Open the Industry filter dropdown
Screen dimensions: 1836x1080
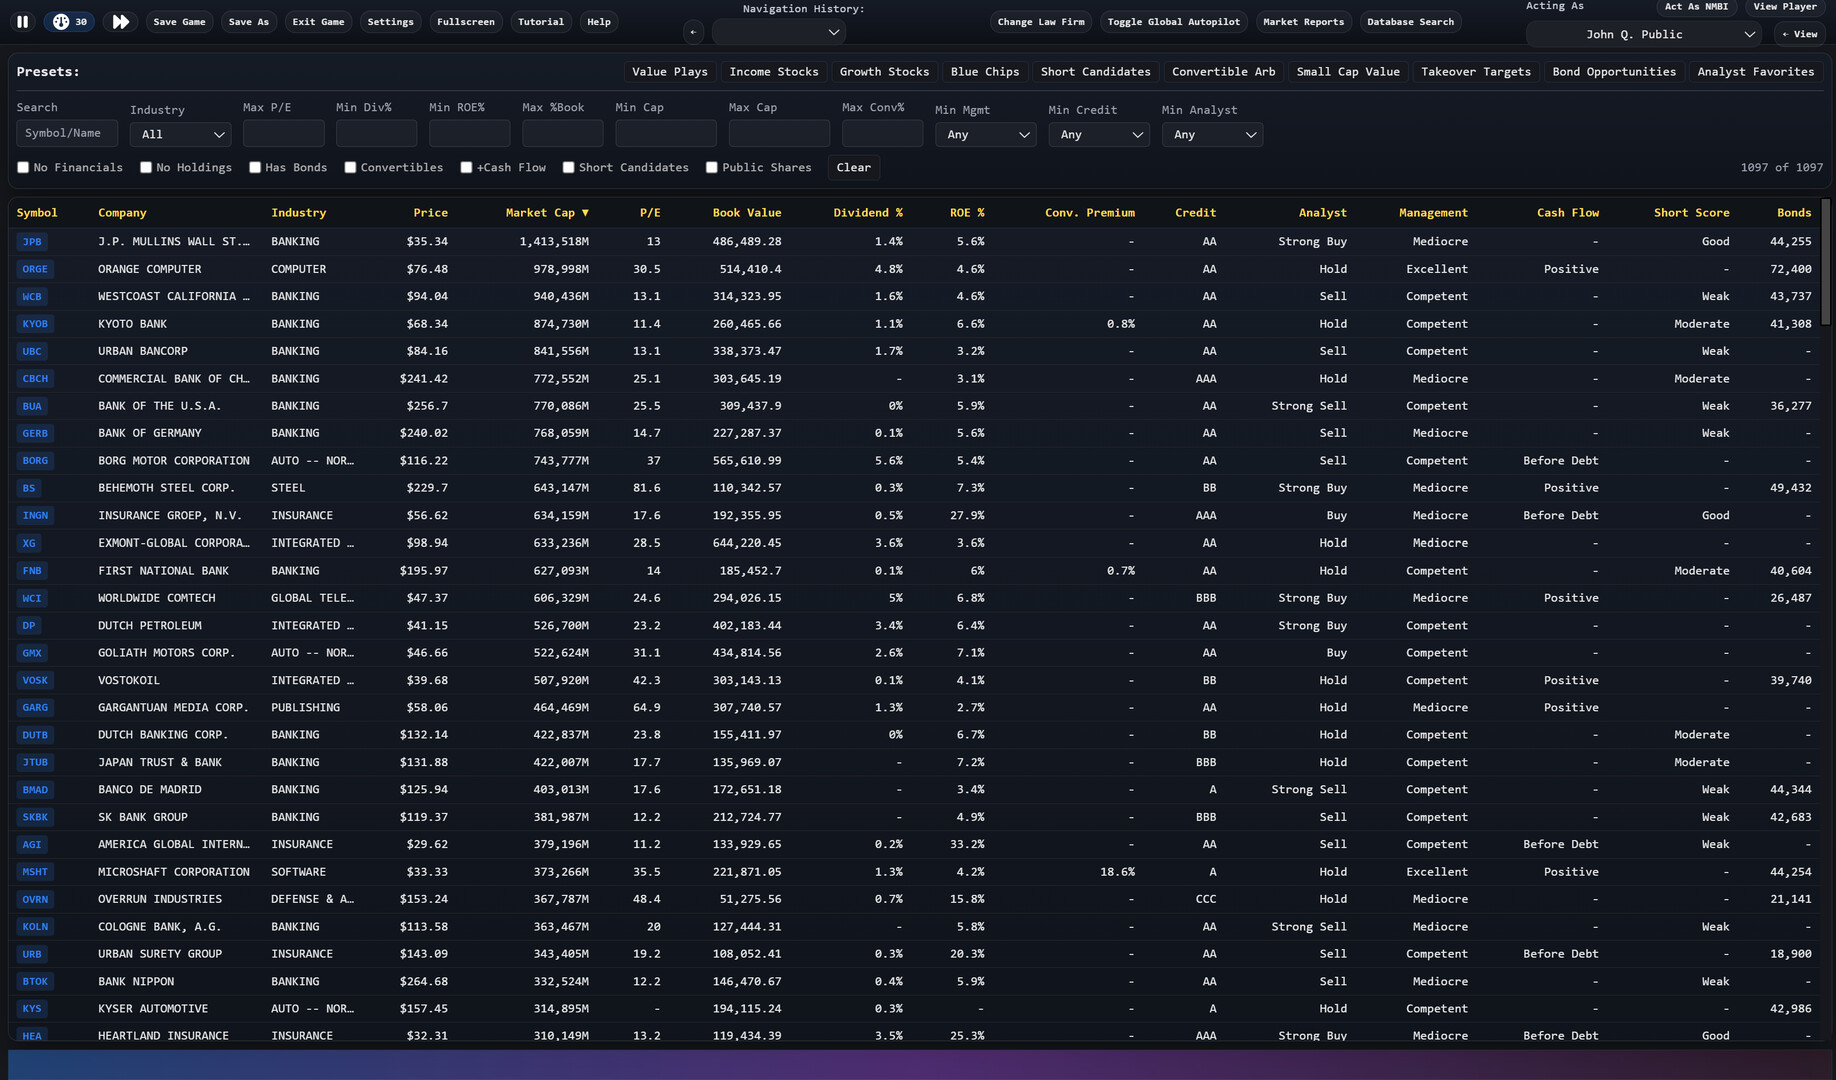pyautogui.click(x=181, y=135)
